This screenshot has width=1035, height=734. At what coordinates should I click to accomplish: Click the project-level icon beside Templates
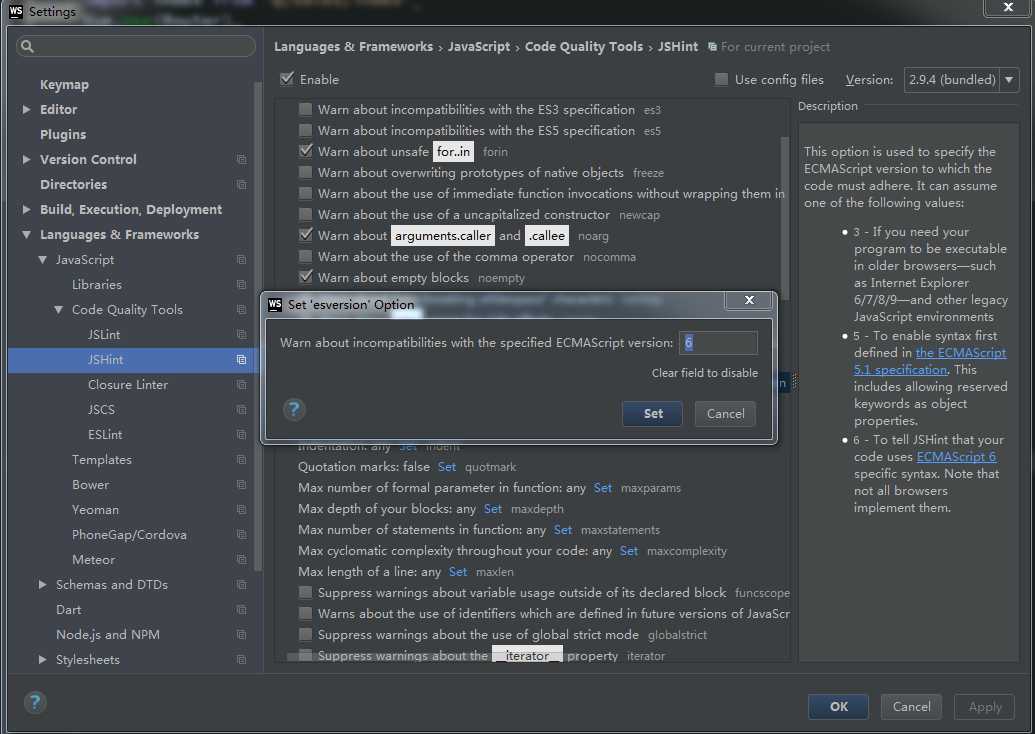coord(242,460)
